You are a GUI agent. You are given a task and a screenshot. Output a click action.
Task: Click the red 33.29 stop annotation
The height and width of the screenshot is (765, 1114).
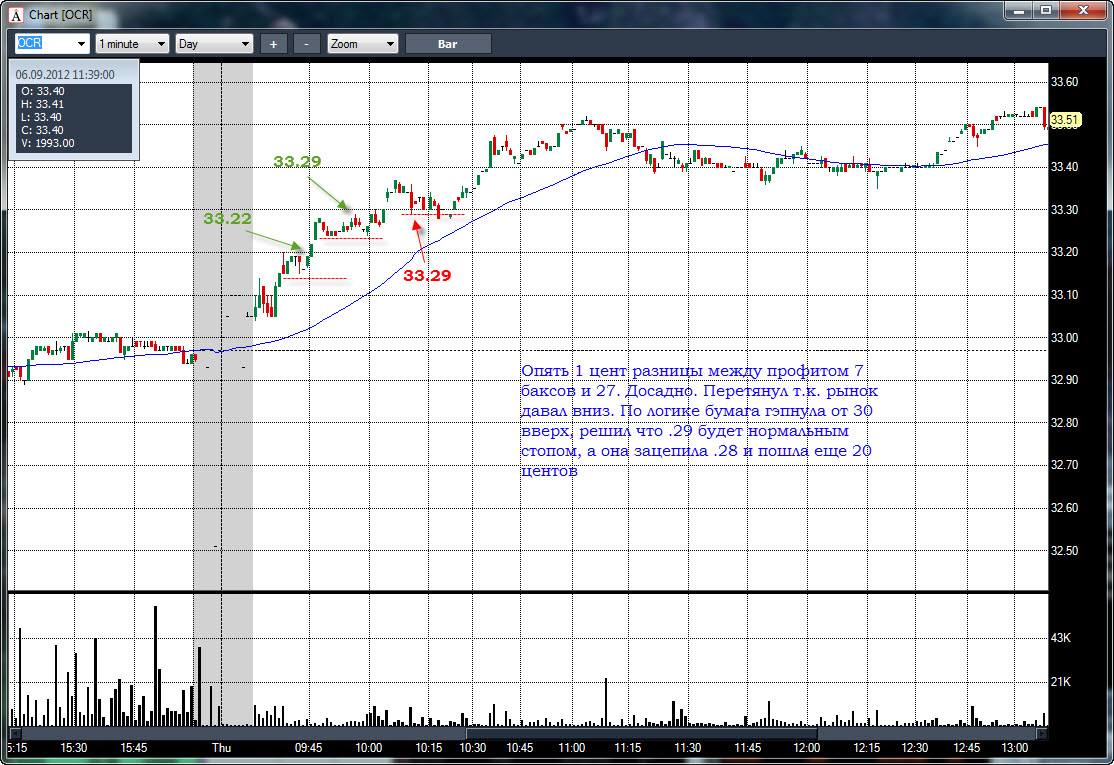[427, 276]
